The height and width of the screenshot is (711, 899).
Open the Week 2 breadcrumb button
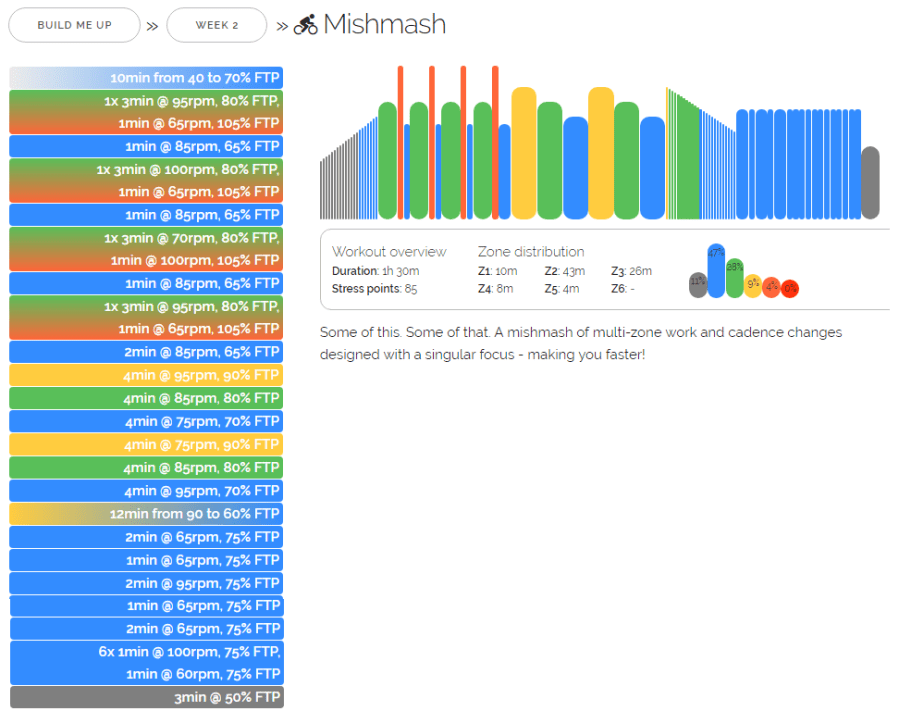click(216, 25)
